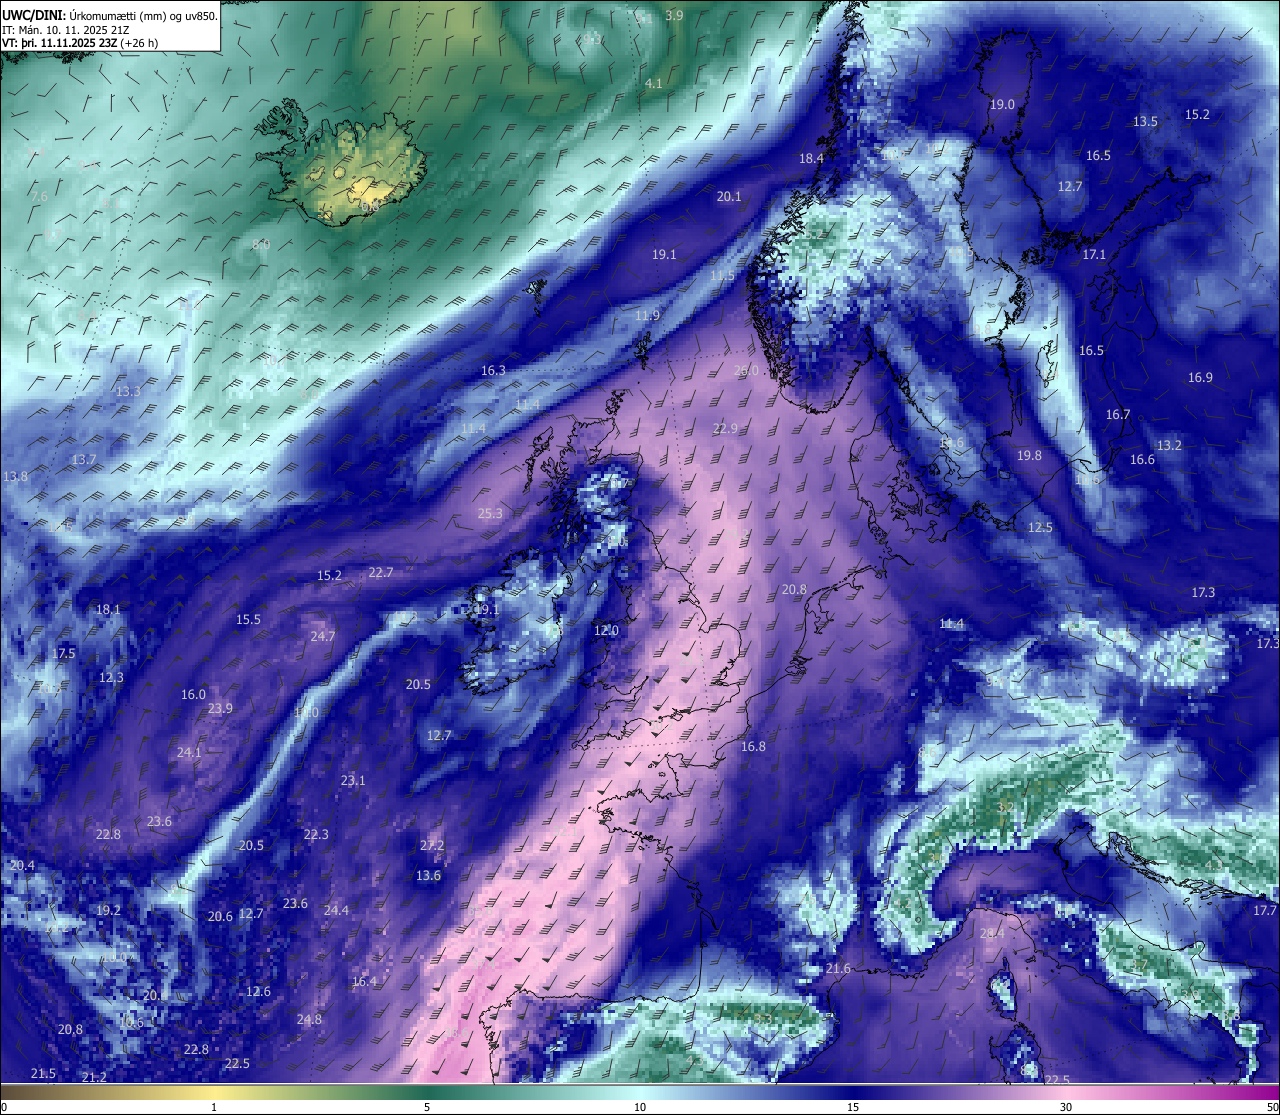Click the '15' label on the color scale
Screen dimensions: 1280x1115
tap(853, 1107)
